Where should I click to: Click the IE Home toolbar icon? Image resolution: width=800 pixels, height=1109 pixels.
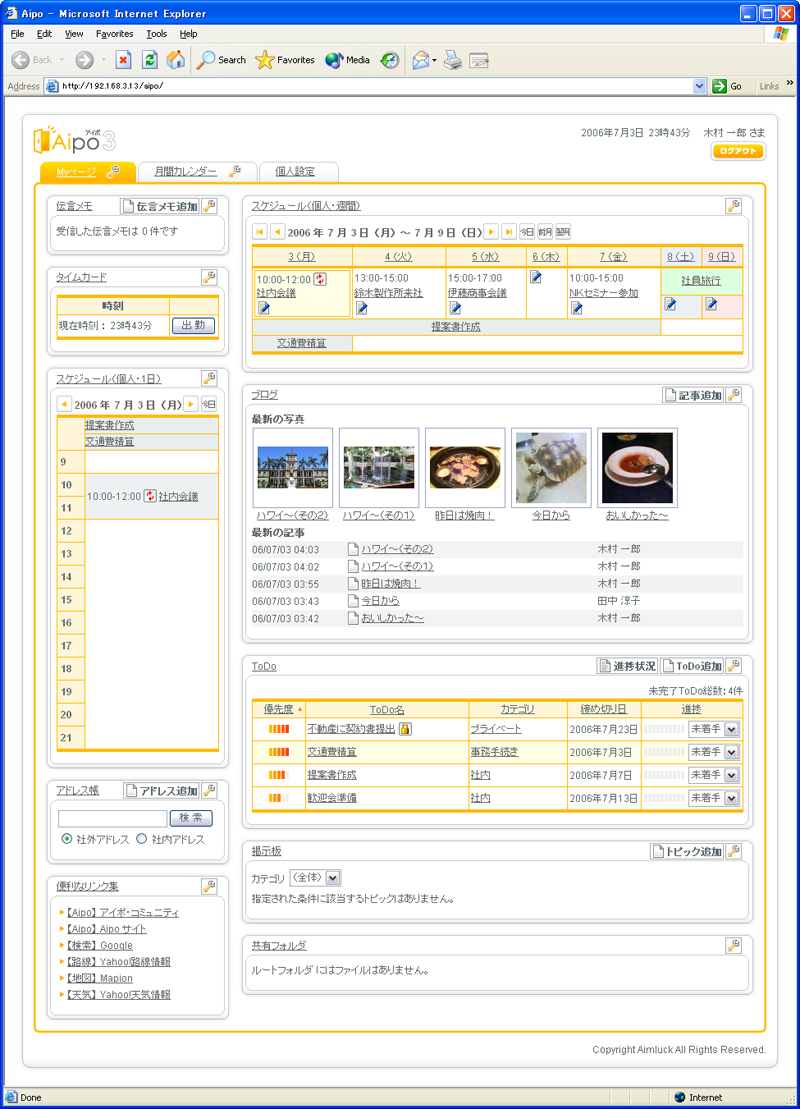point(175,60)
